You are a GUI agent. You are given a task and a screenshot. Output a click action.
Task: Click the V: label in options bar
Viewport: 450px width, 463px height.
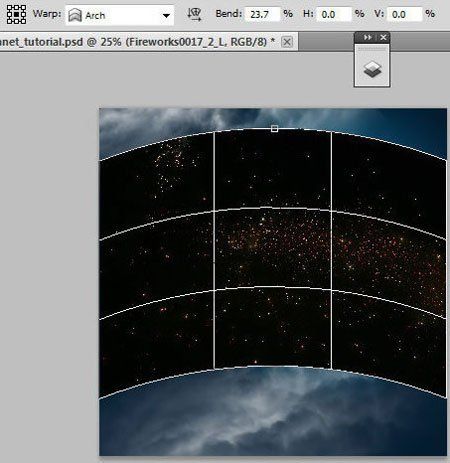(379, 14)
